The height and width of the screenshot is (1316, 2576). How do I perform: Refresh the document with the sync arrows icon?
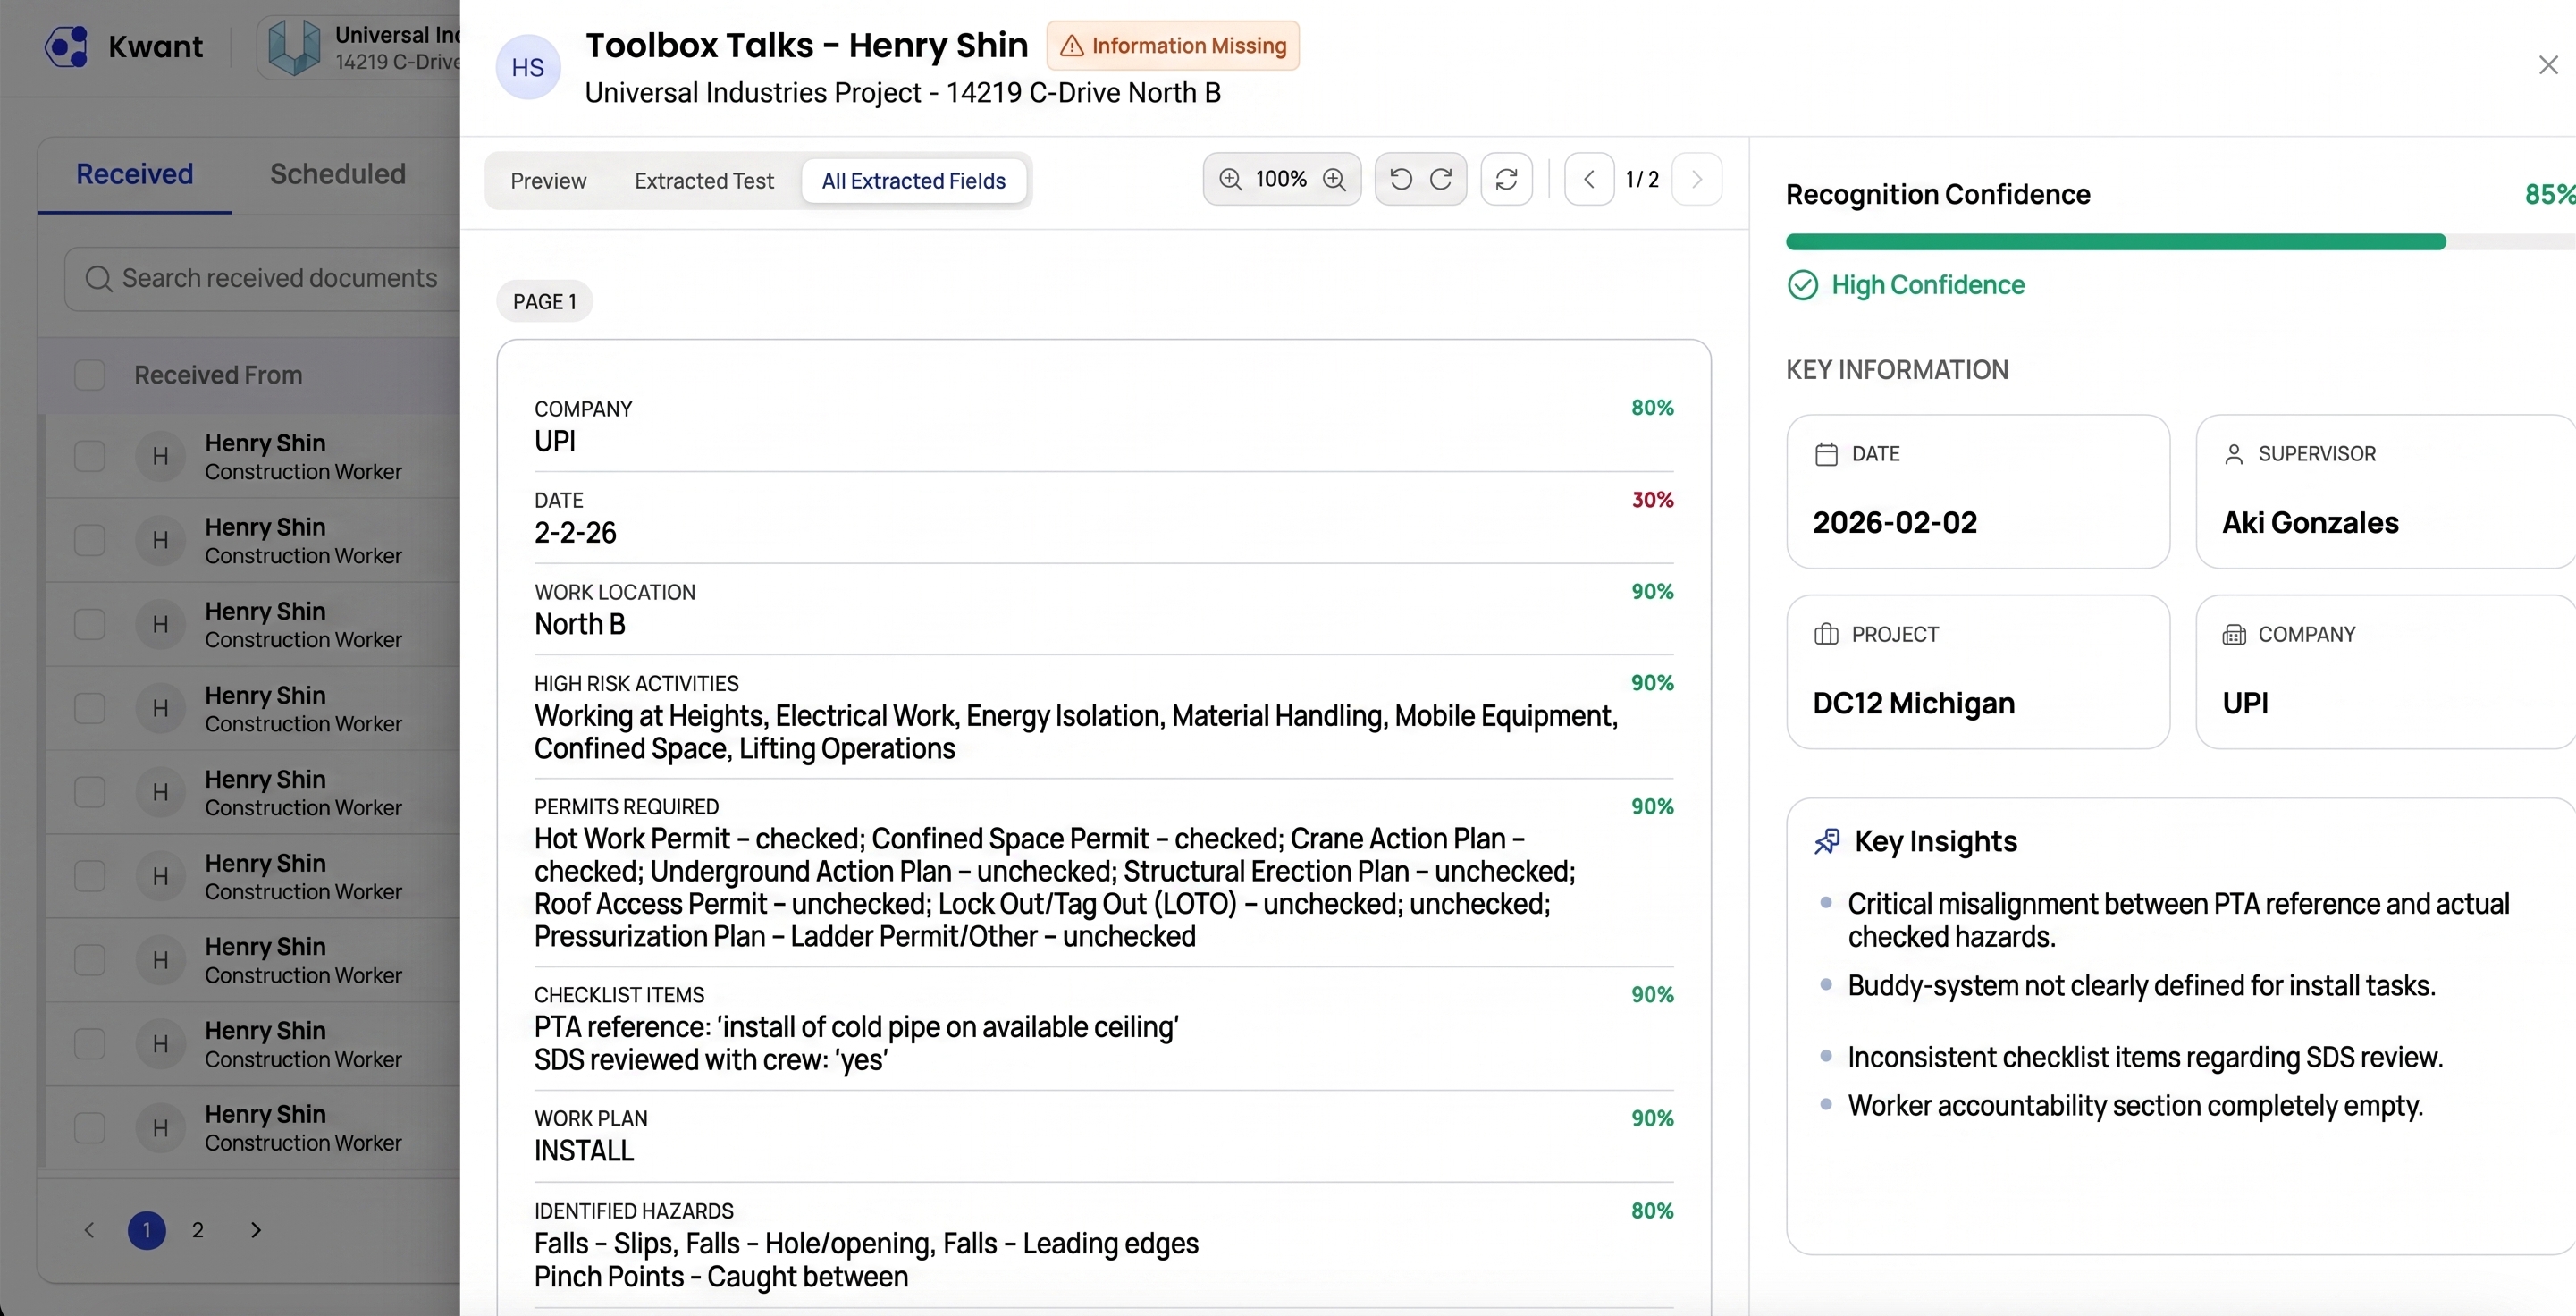pos(1506,179)
